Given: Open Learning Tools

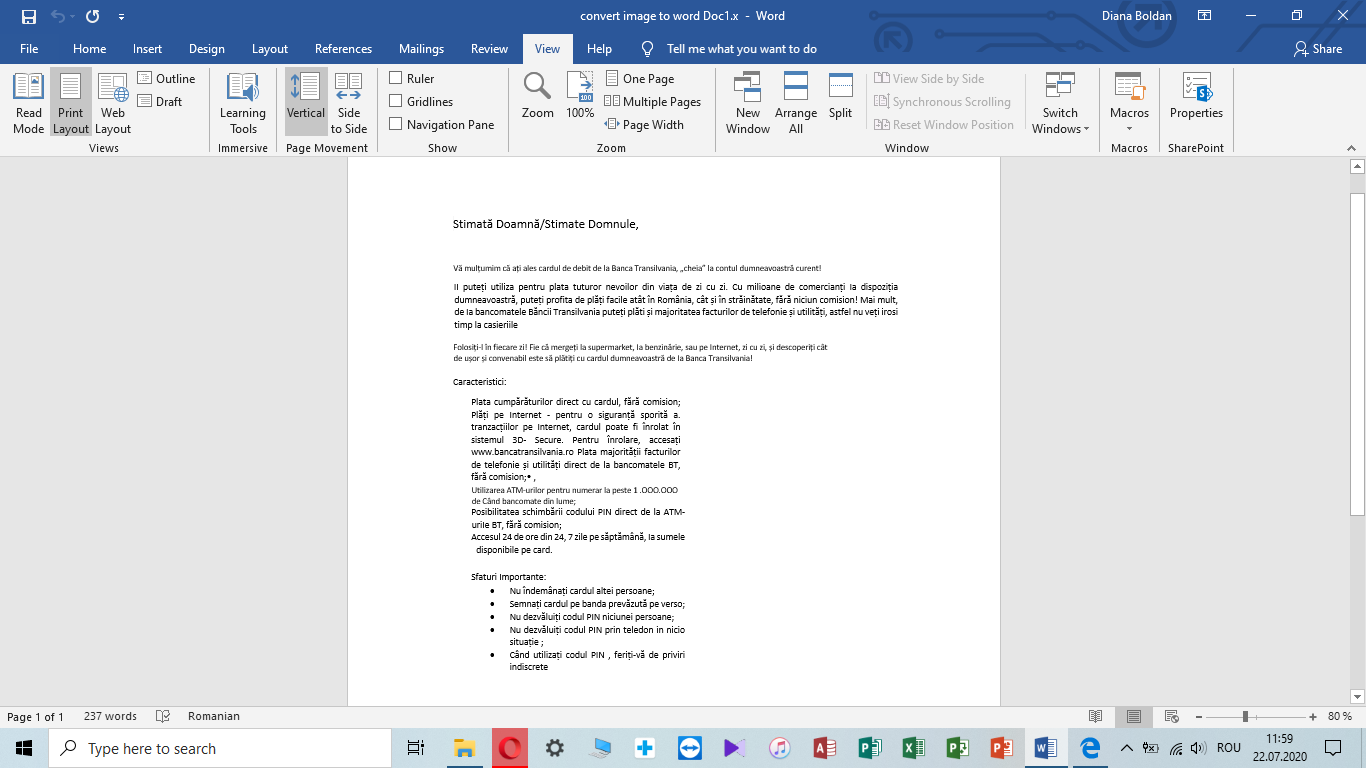Looking at the screenshot, I should point(243,103).
